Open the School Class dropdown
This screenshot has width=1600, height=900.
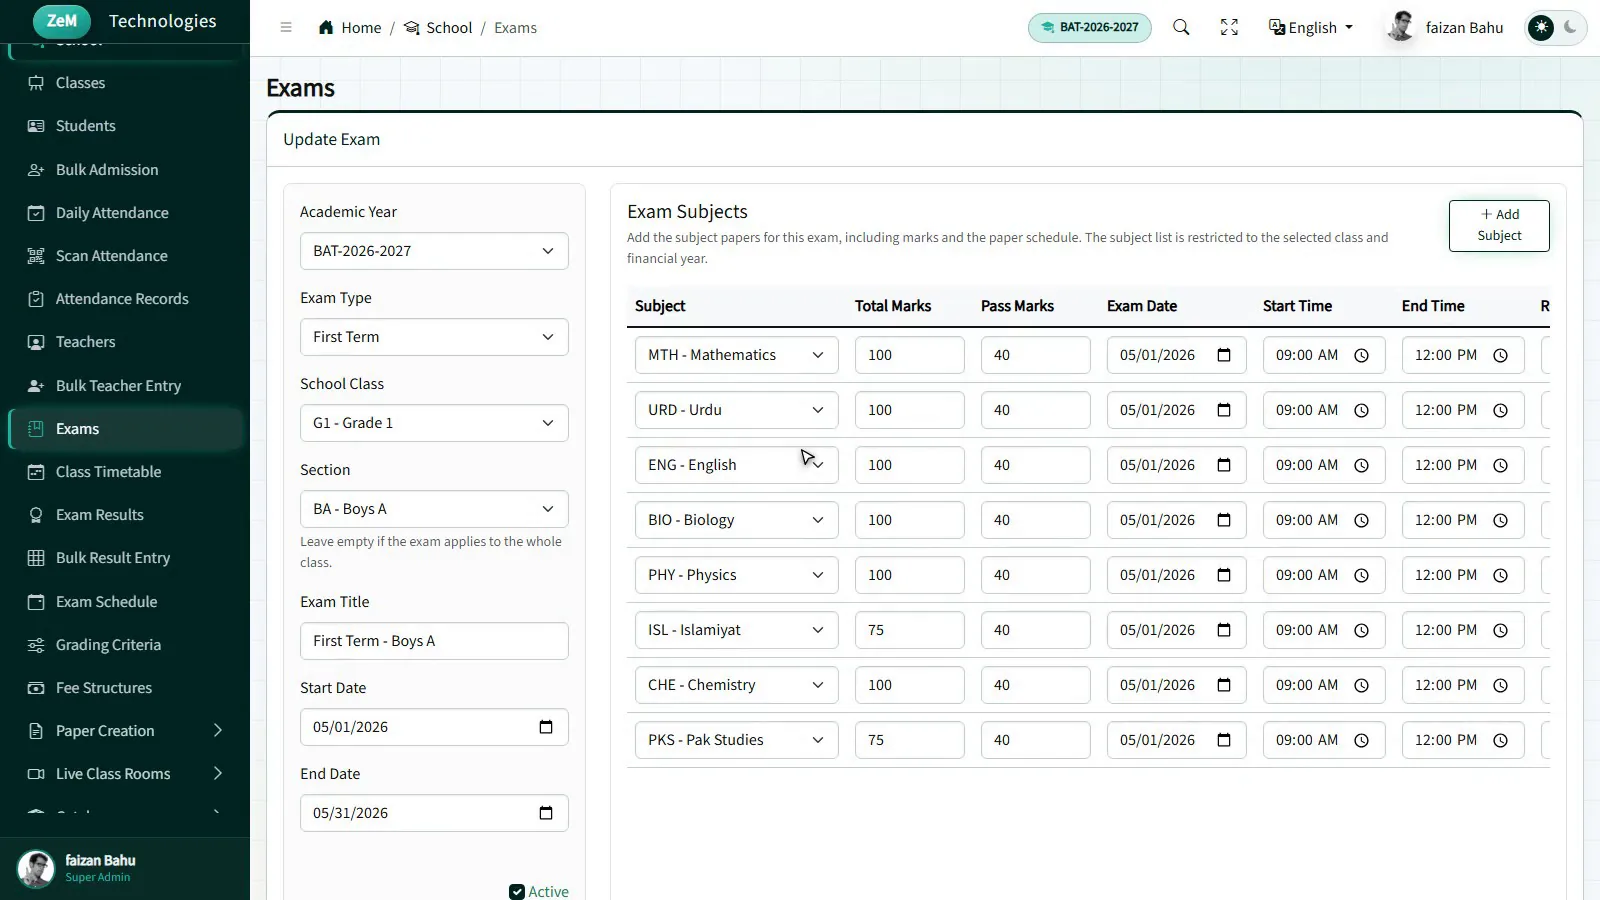pyautogui.click(x=434, y=423)
